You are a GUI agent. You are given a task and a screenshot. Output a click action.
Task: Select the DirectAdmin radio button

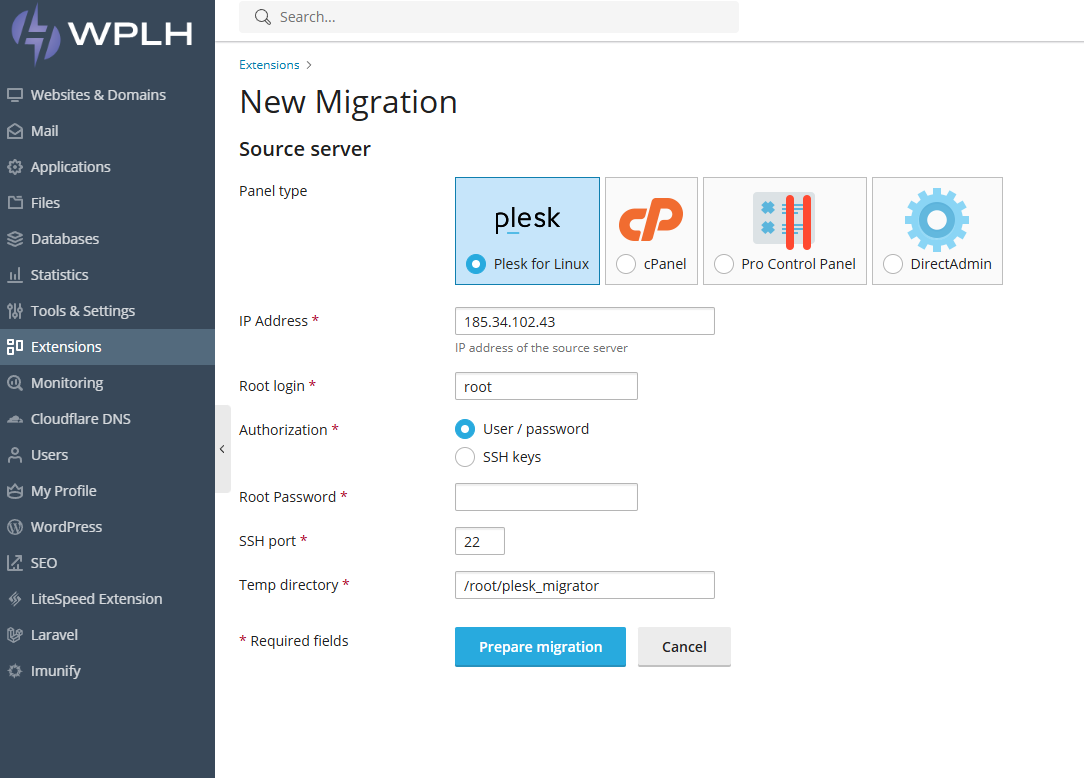893,264
